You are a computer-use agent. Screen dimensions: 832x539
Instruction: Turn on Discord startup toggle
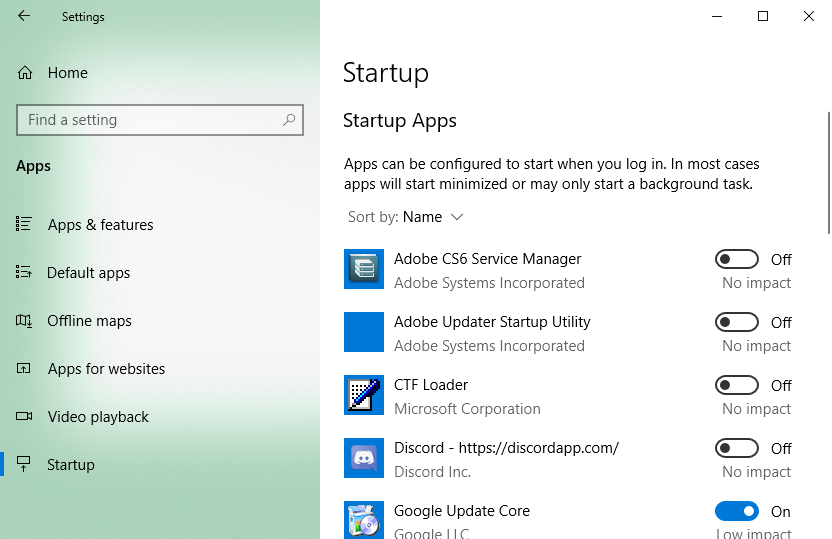[737, 449]
